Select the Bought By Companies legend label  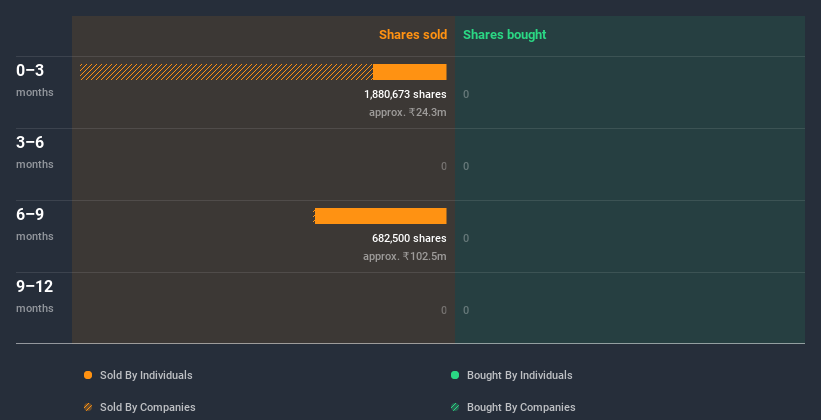point(521,407)
